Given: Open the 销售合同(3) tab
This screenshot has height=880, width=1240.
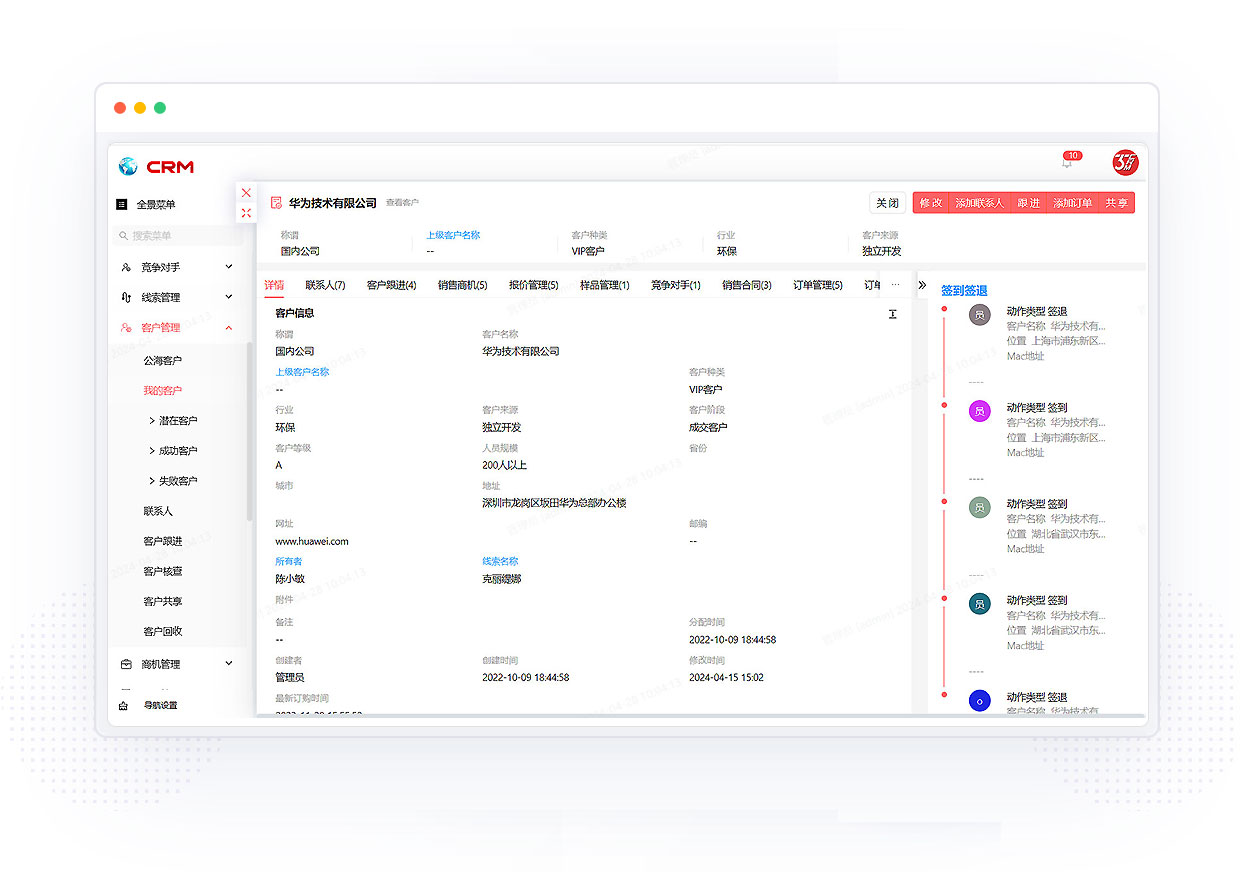Looking at the screenshot, I should pos(747,285).
